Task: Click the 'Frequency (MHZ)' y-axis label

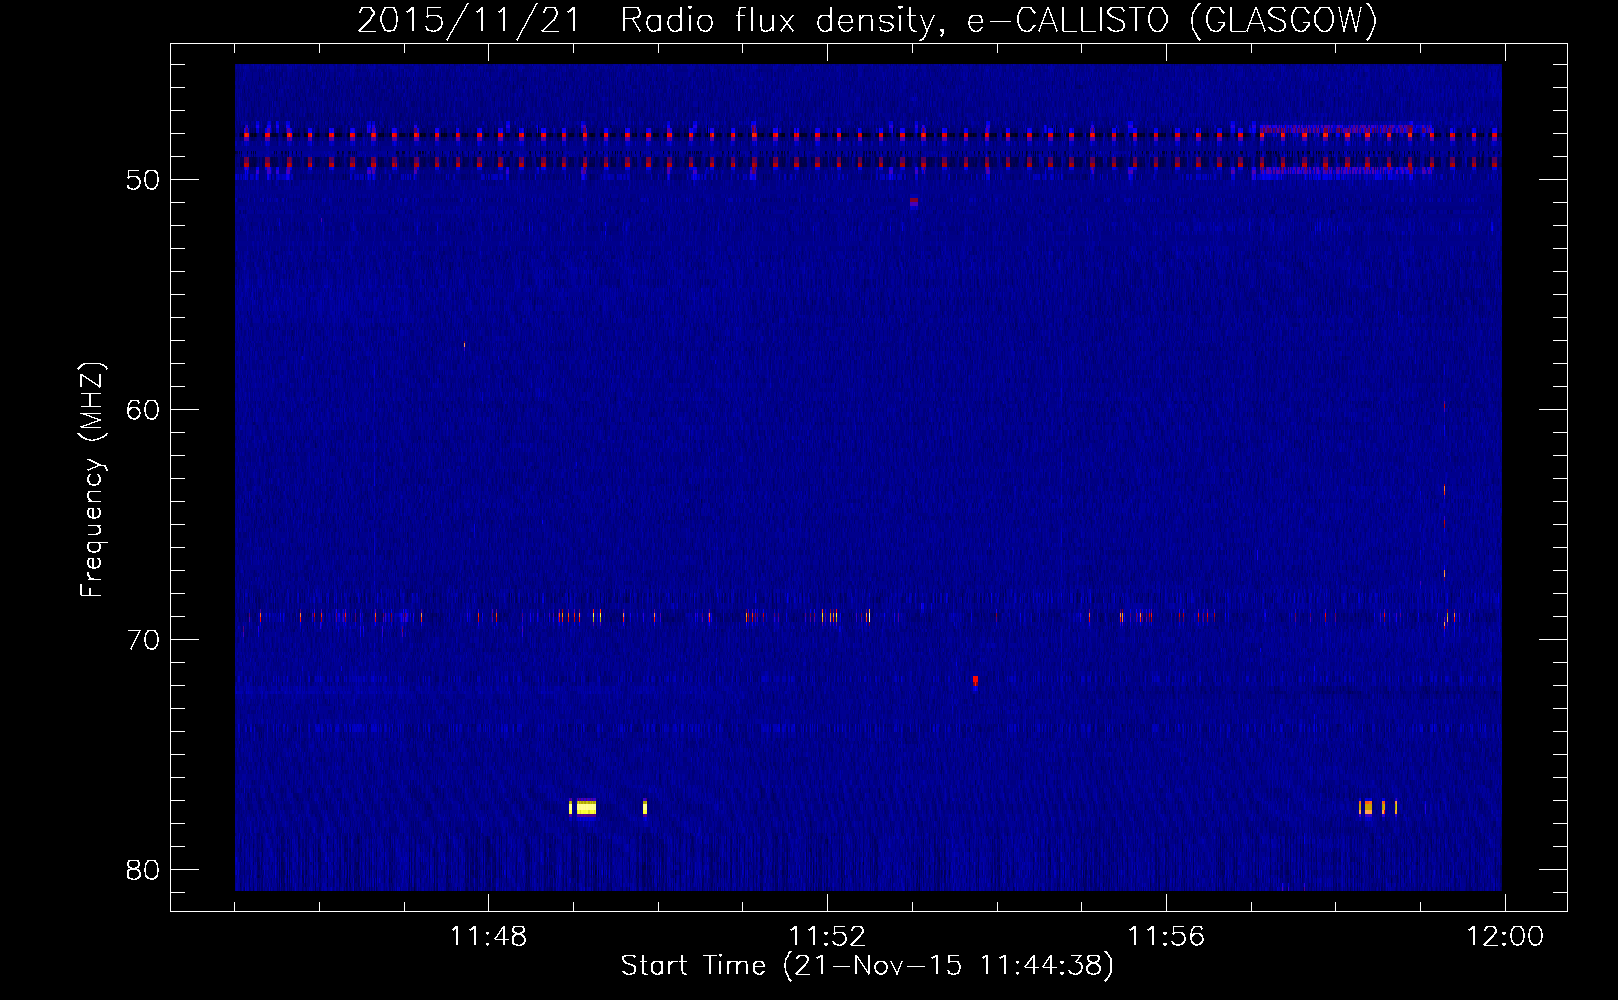Action: click(x=91, y=480)
